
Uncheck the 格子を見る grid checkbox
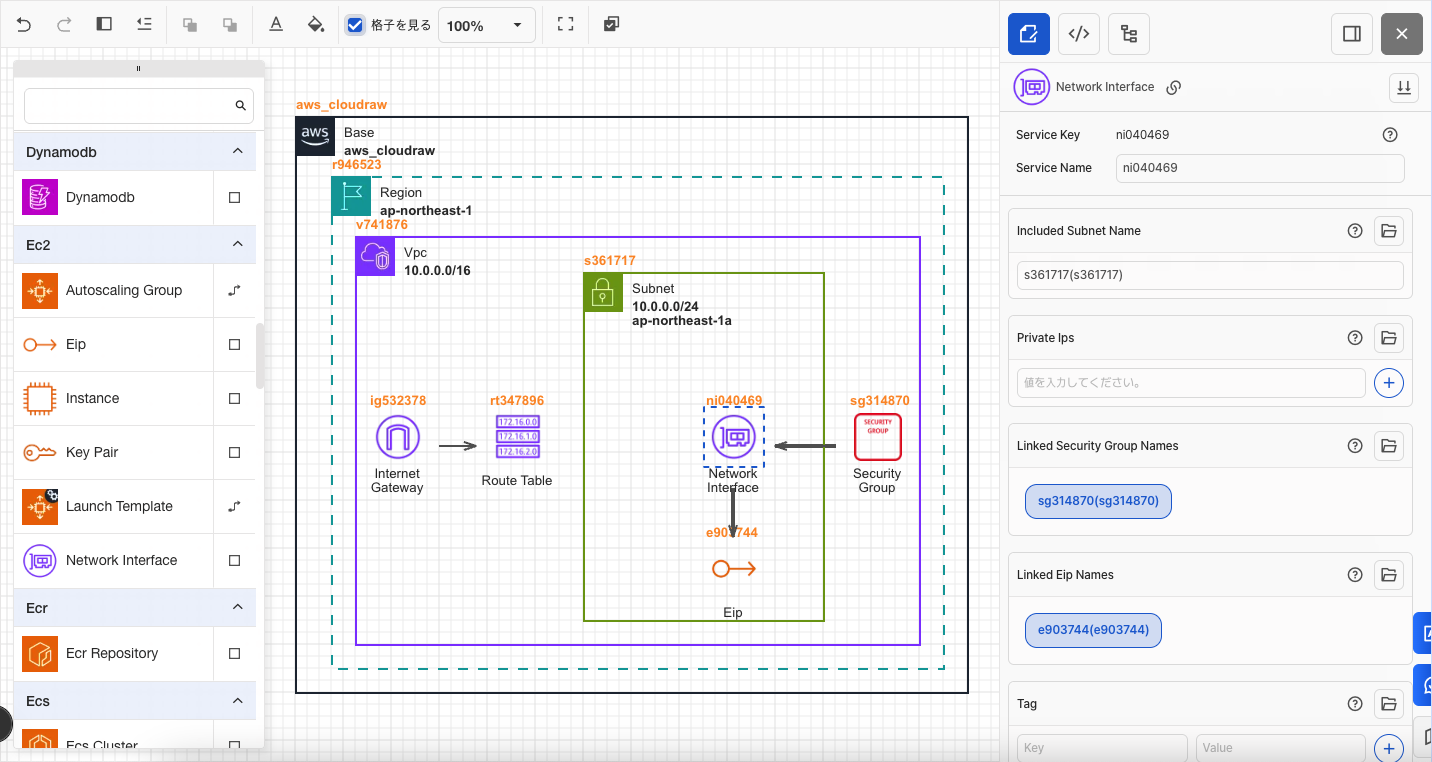(355, 25)
